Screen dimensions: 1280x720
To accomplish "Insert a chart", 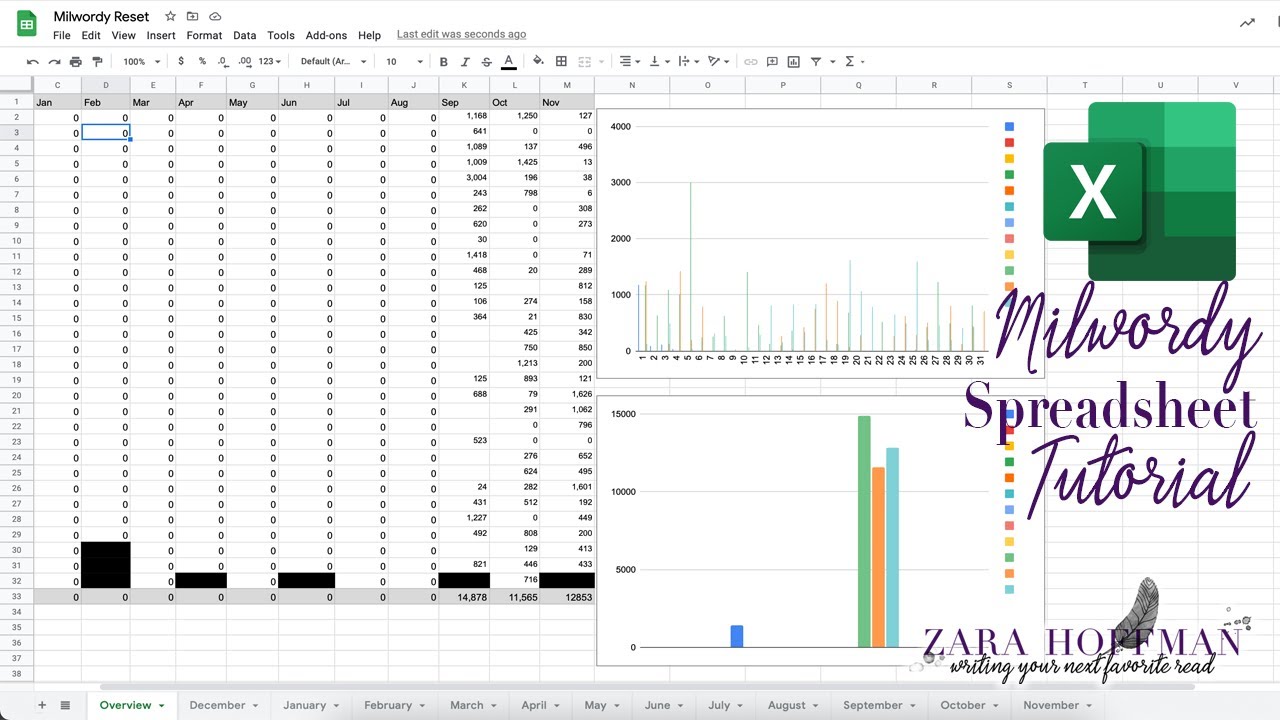I will tap(793, 62).
